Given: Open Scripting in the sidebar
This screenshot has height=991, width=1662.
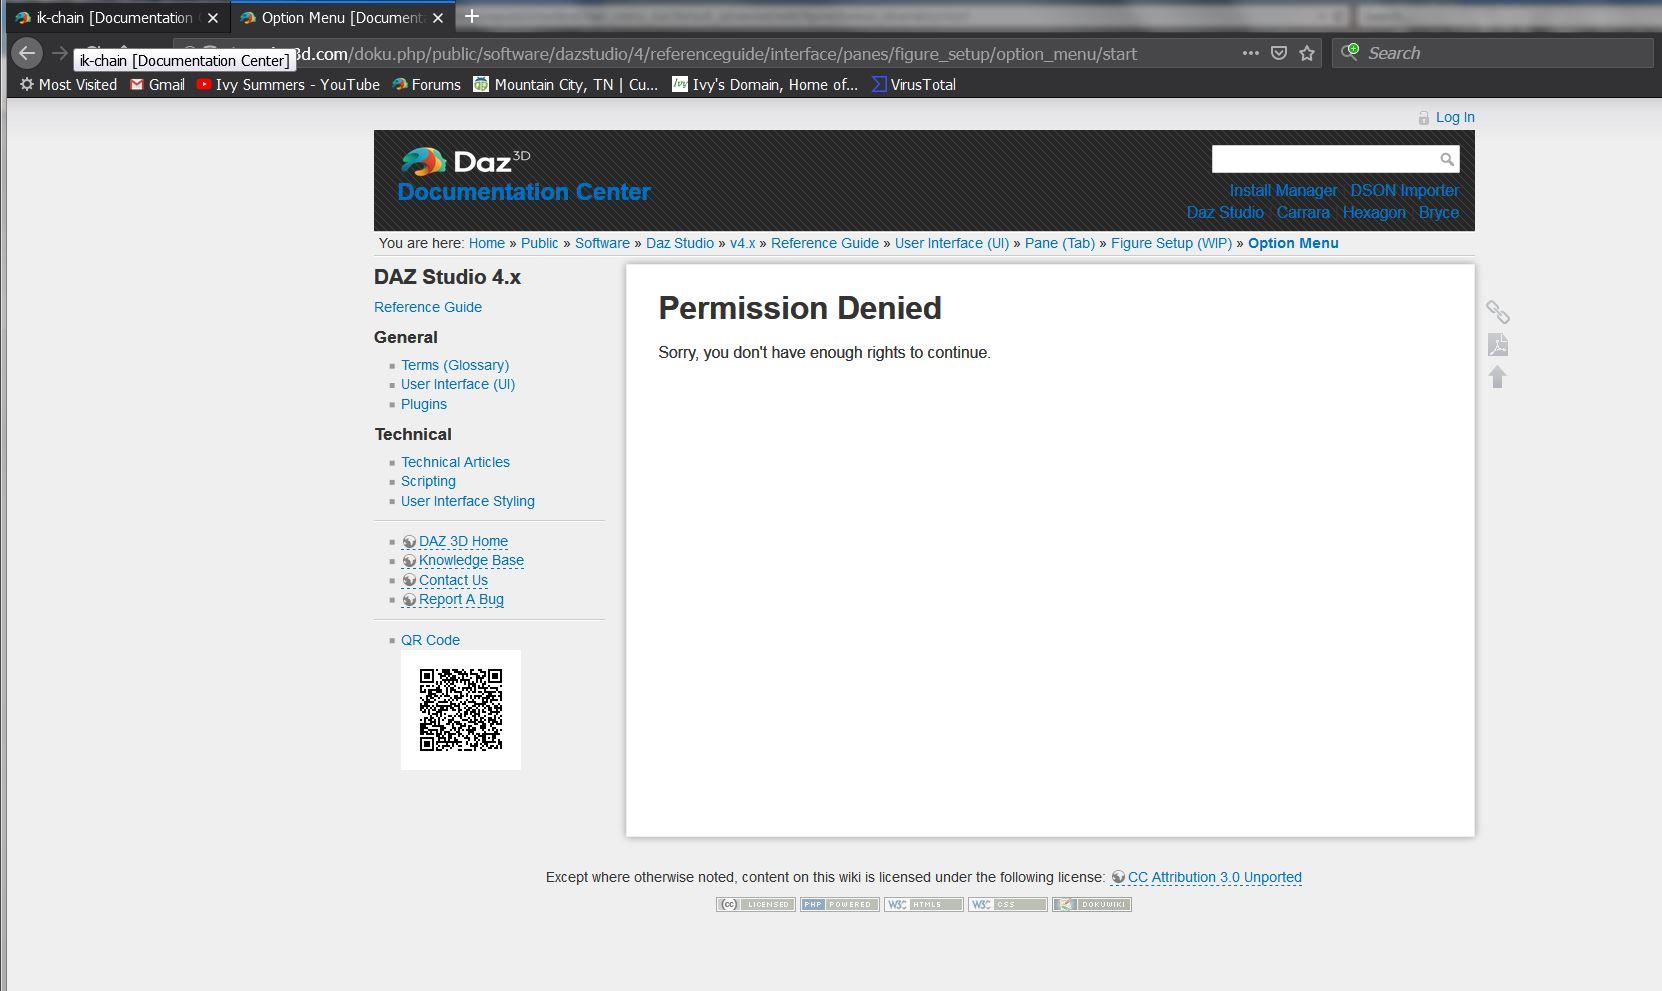Looking at the screenshot, I should pyautogui.click(x=428, y=481).
